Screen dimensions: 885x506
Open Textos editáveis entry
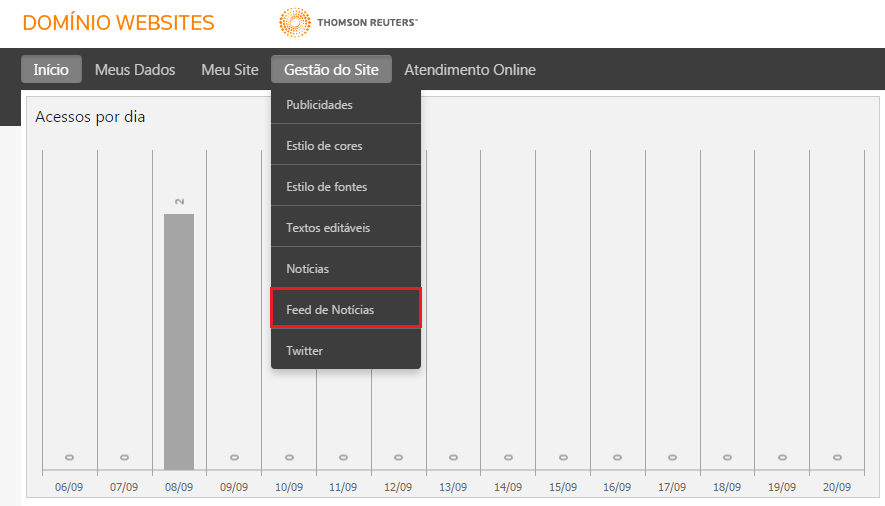pyautogui.click(x=346, y=227)
